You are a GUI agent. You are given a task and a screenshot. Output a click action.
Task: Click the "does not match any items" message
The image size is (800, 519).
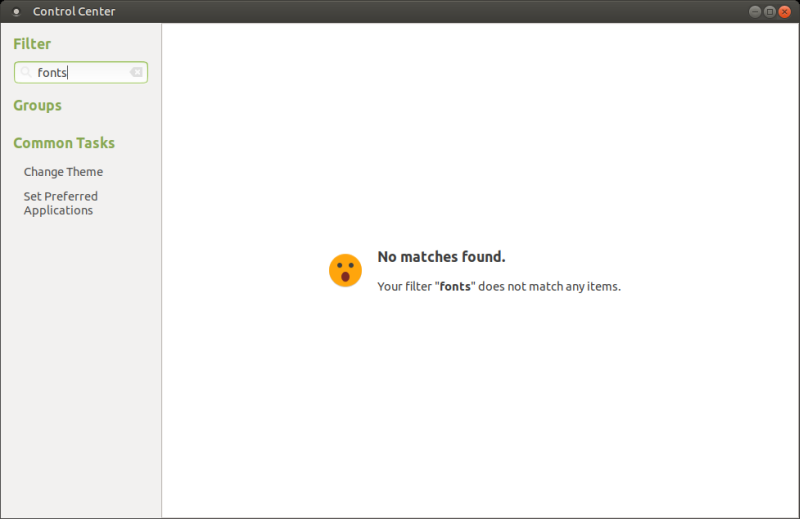tap(548, 286)
